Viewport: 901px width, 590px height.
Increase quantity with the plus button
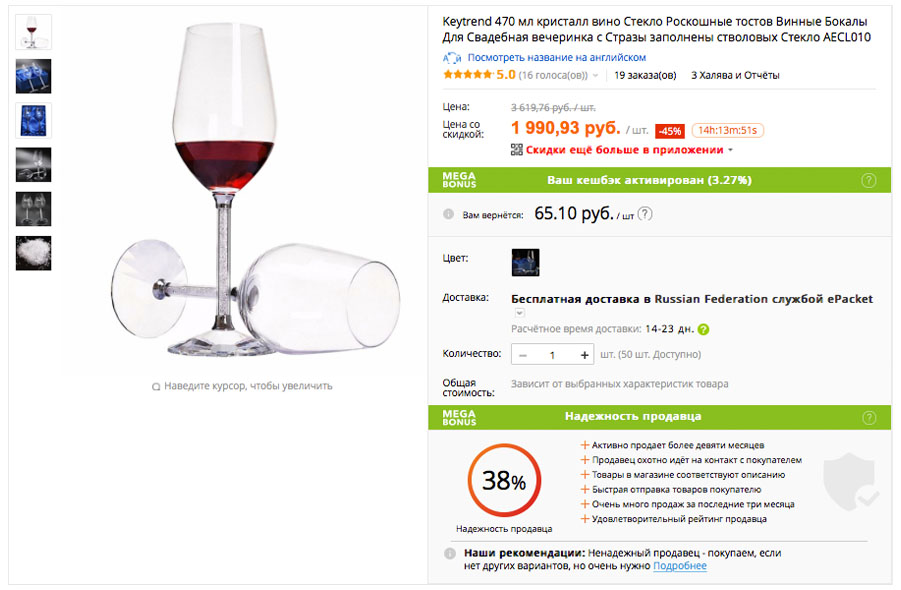click(x=585, y=355)
